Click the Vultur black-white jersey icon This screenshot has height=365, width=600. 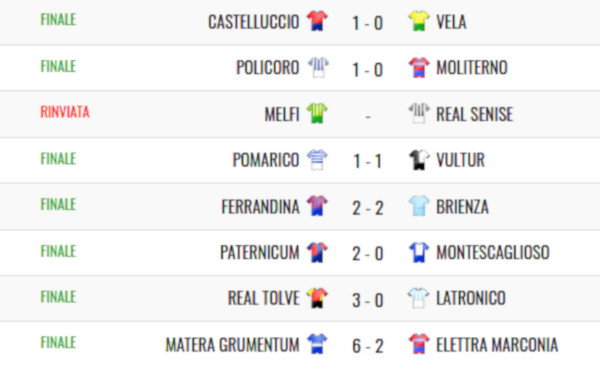click(x=419, y=159)
